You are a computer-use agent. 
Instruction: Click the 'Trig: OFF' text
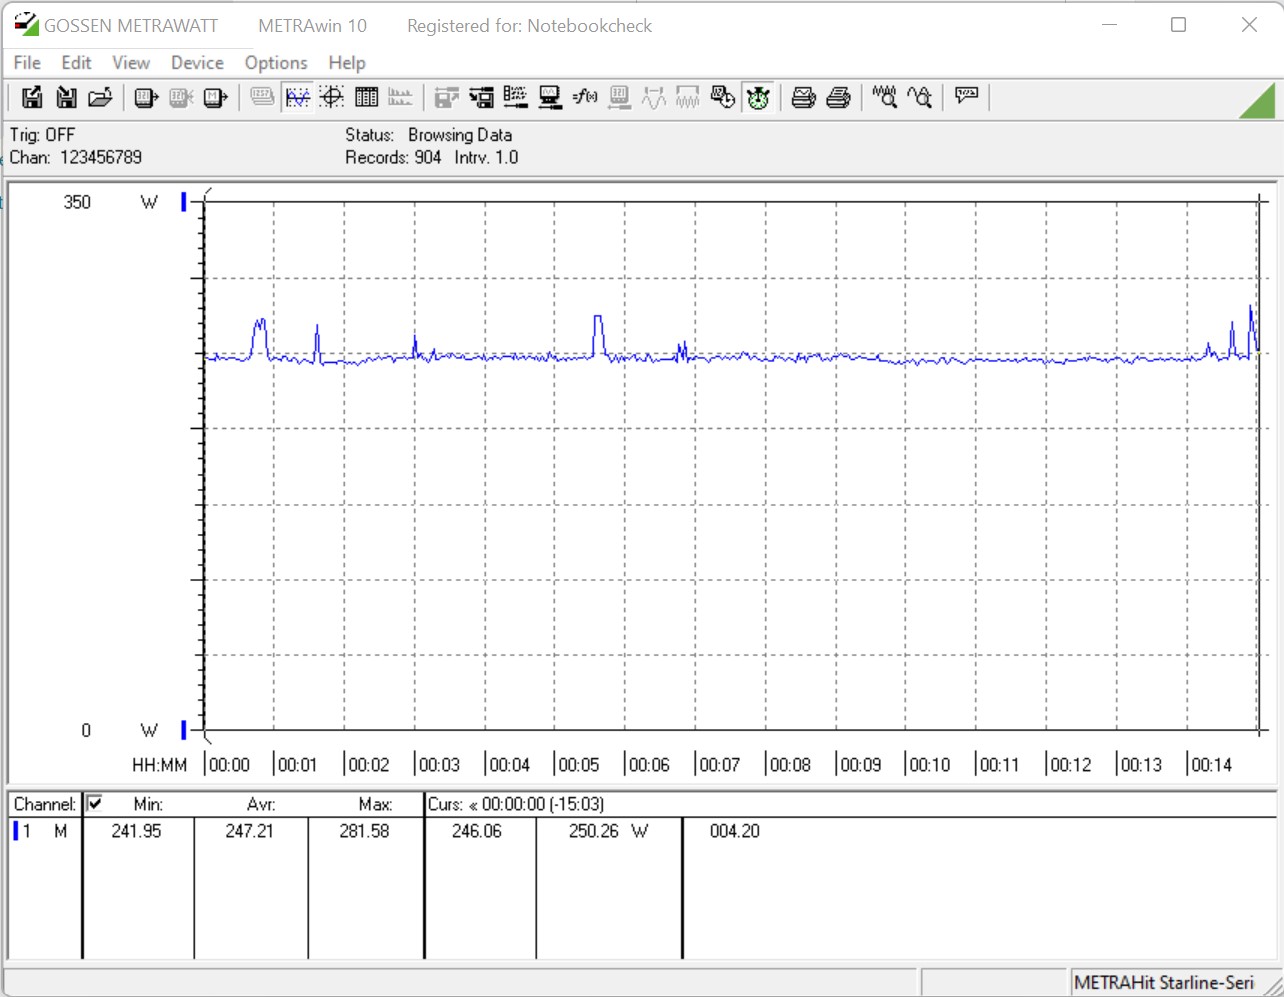42,134
